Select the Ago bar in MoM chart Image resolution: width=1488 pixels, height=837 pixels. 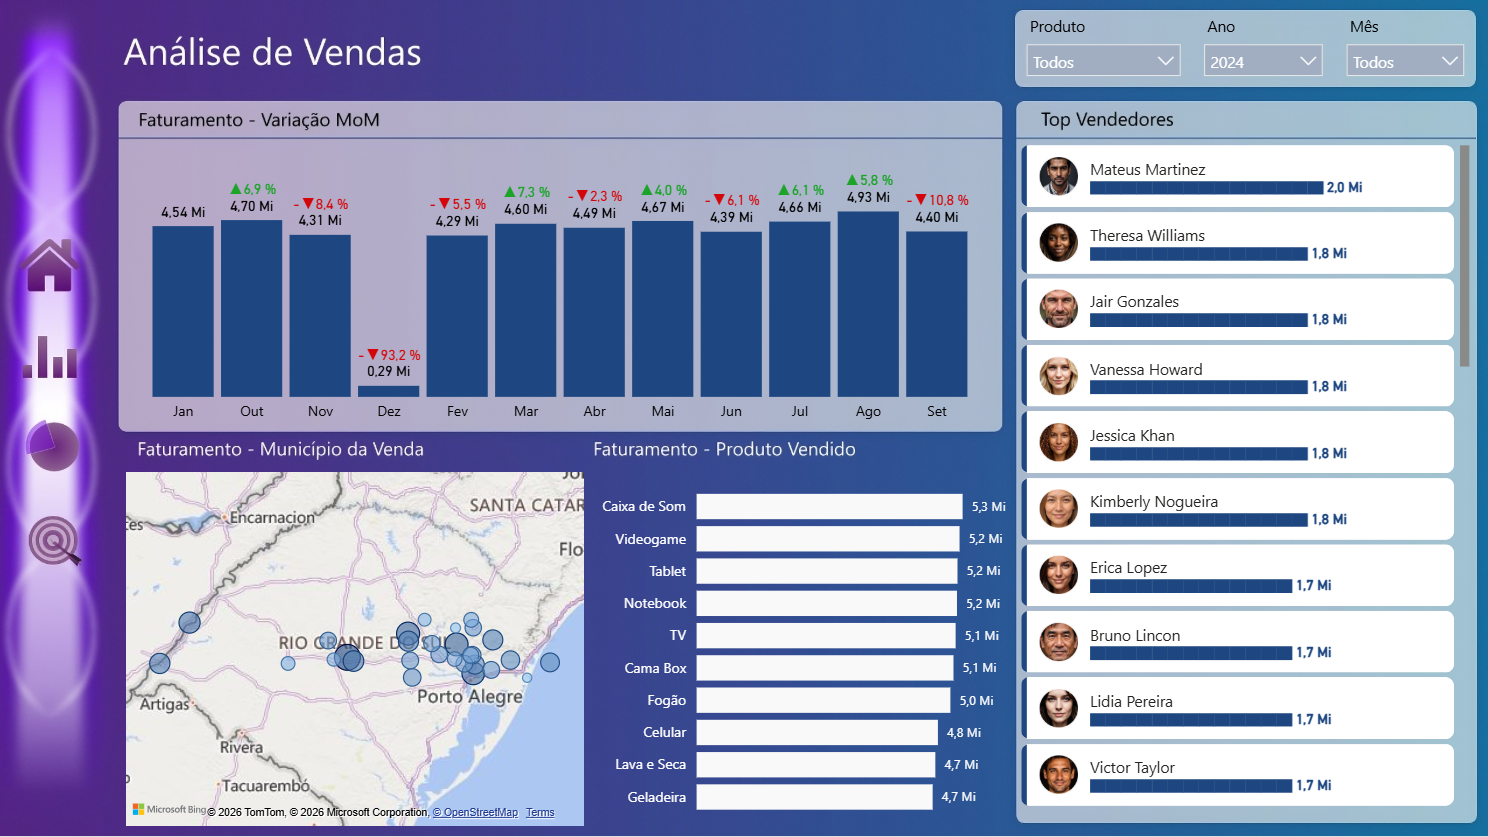pos(868,304)
